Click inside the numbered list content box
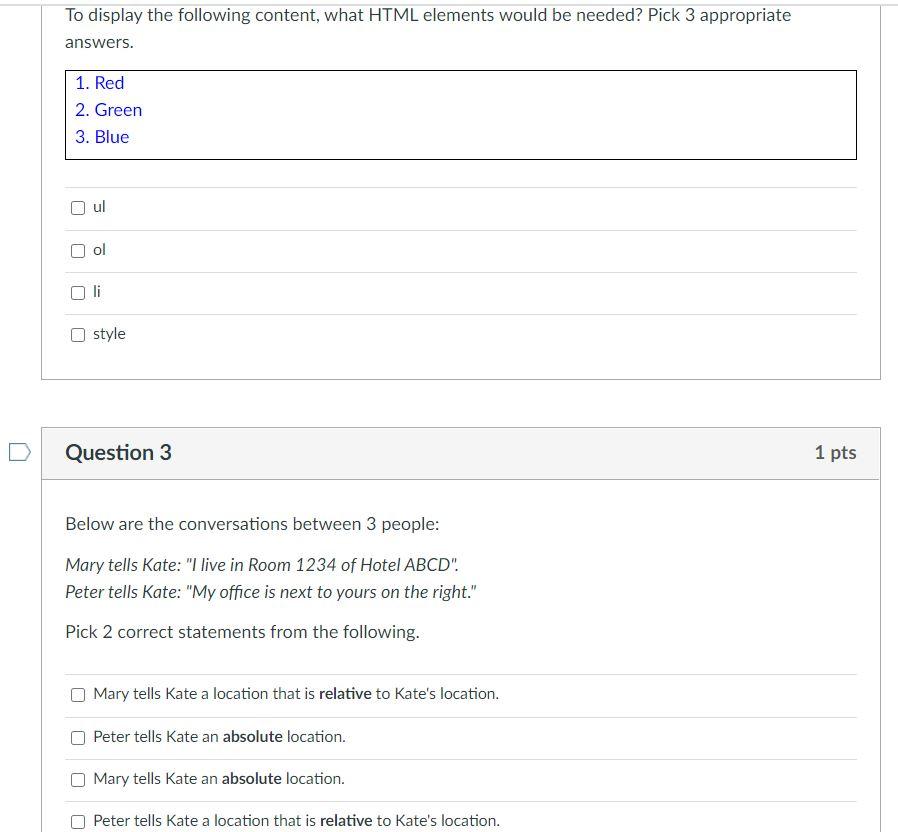 tap(460, 114)
